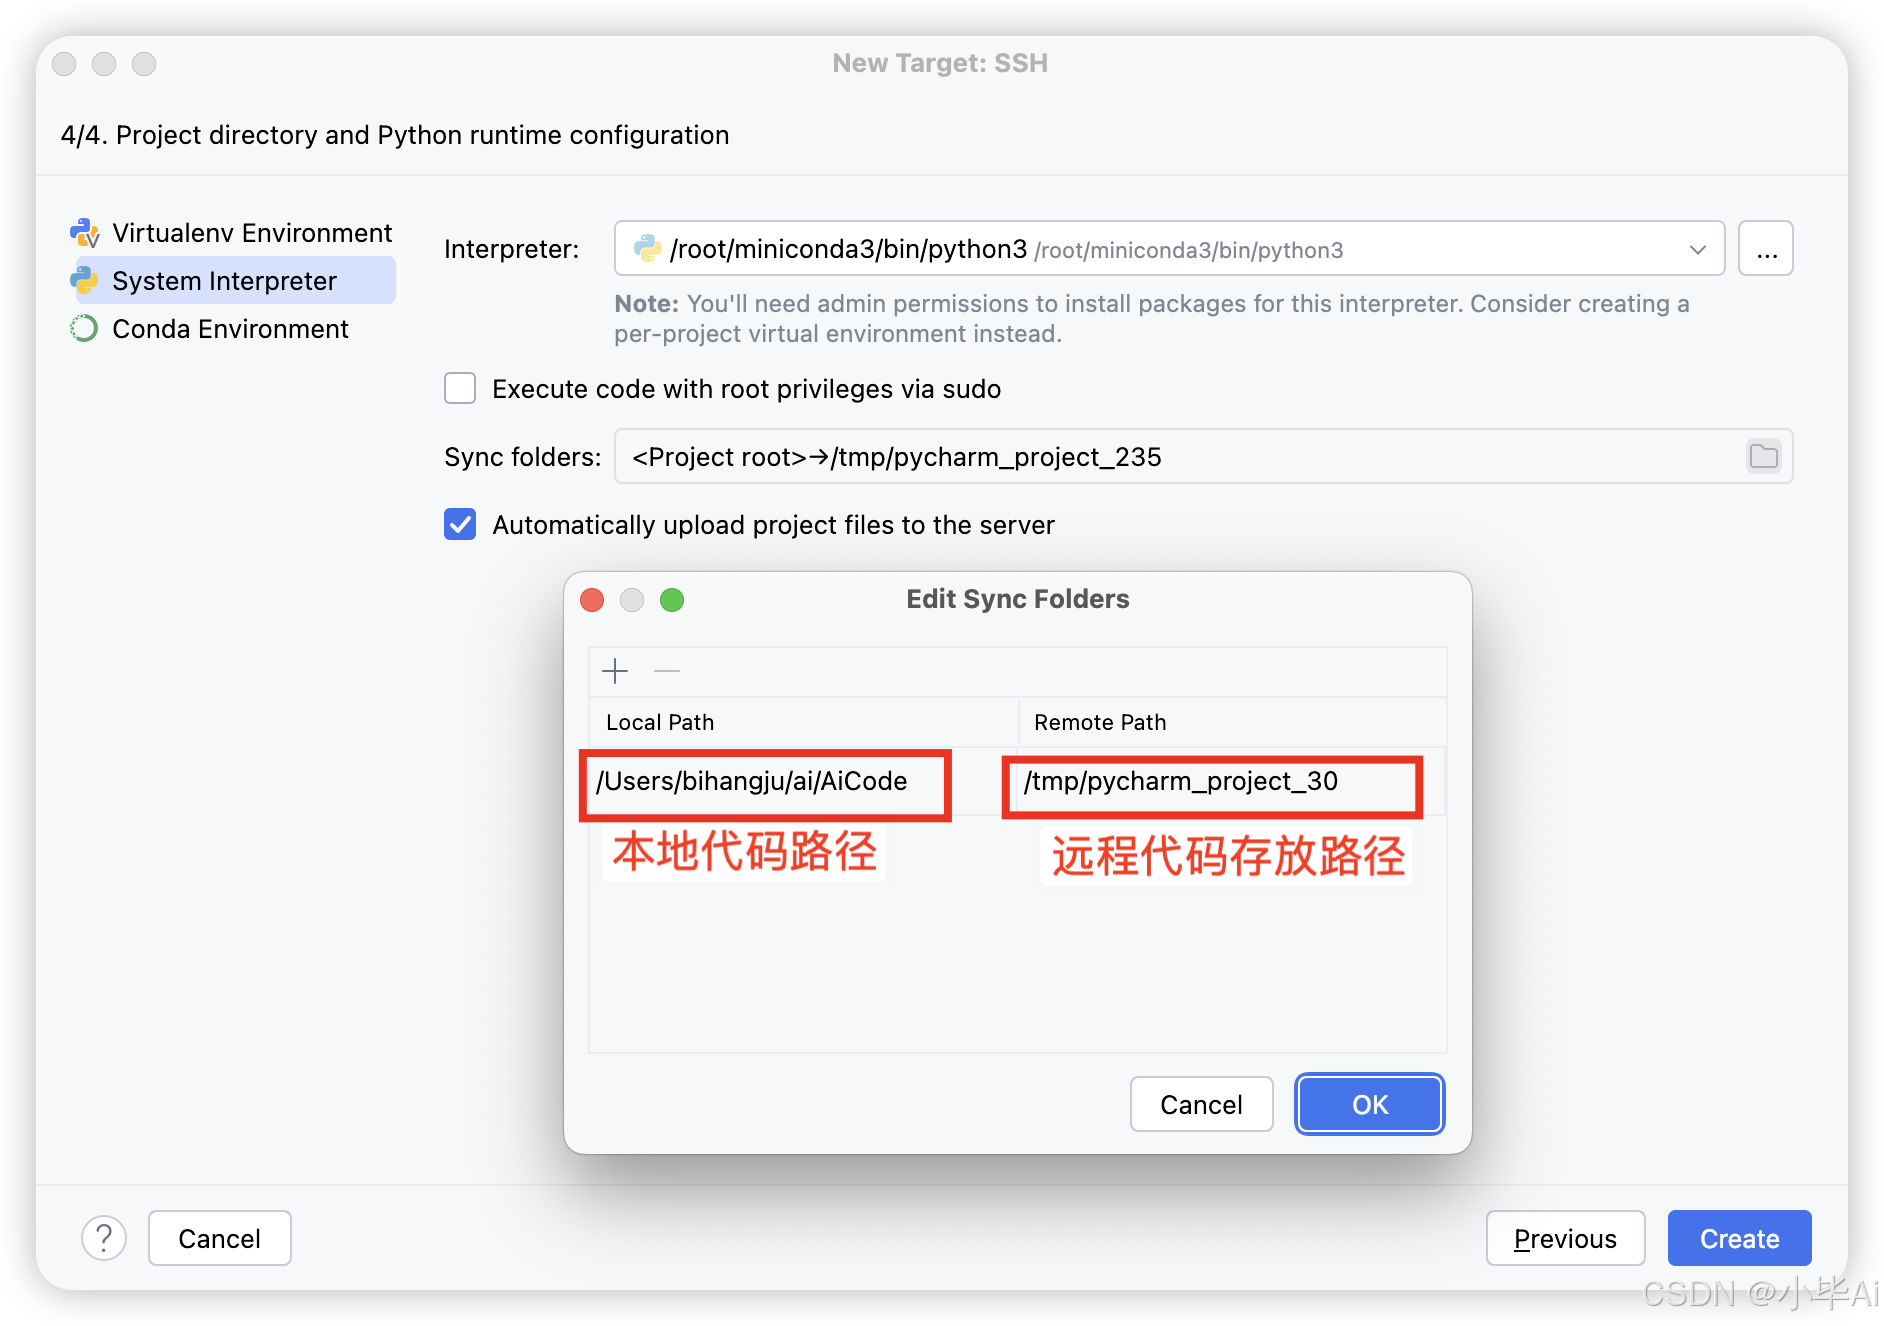Click Cancel in Edit Sync Folders dialog

(x=1201, y=1104)
